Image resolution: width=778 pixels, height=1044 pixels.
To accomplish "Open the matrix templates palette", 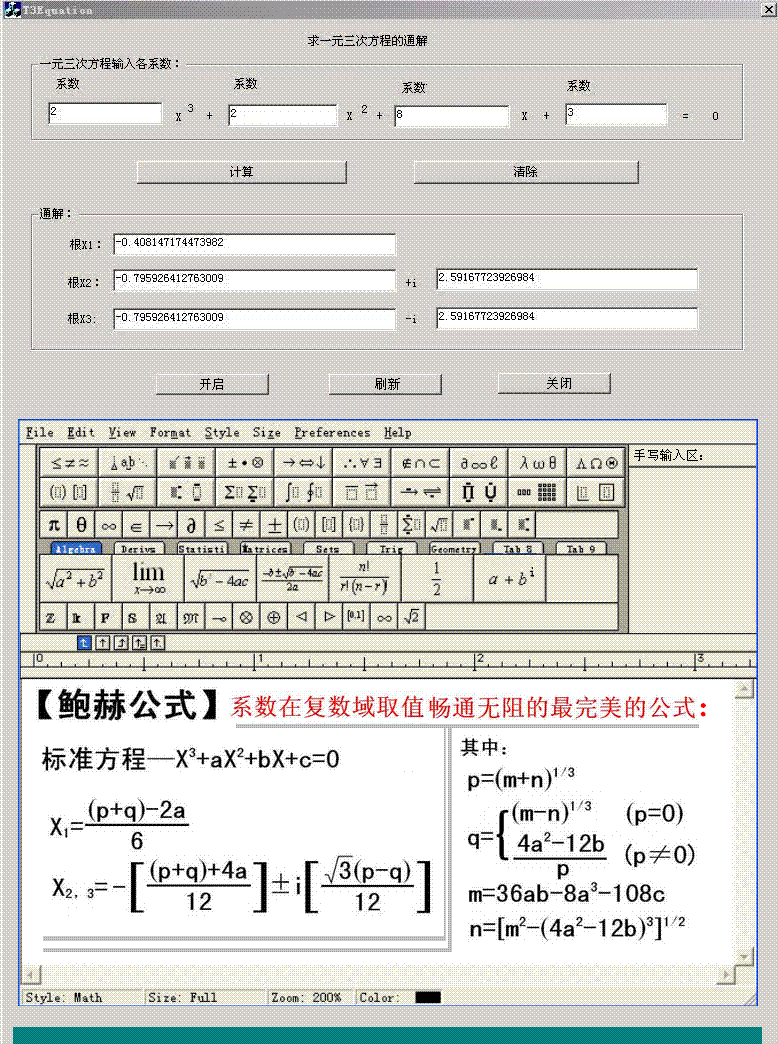I will (x=538, y=493).
